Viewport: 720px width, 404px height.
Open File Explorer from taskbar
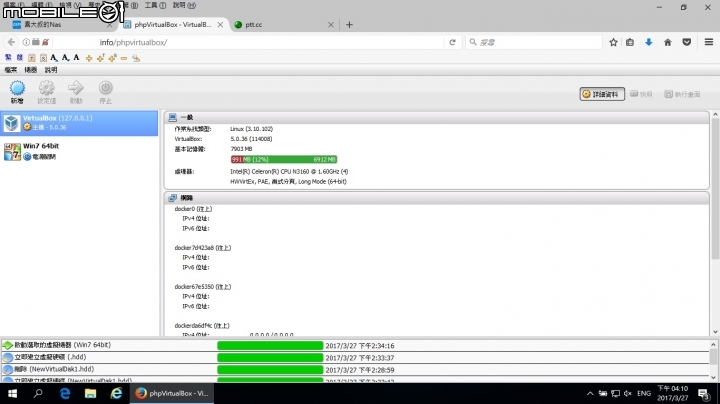(x=90, y=393)
